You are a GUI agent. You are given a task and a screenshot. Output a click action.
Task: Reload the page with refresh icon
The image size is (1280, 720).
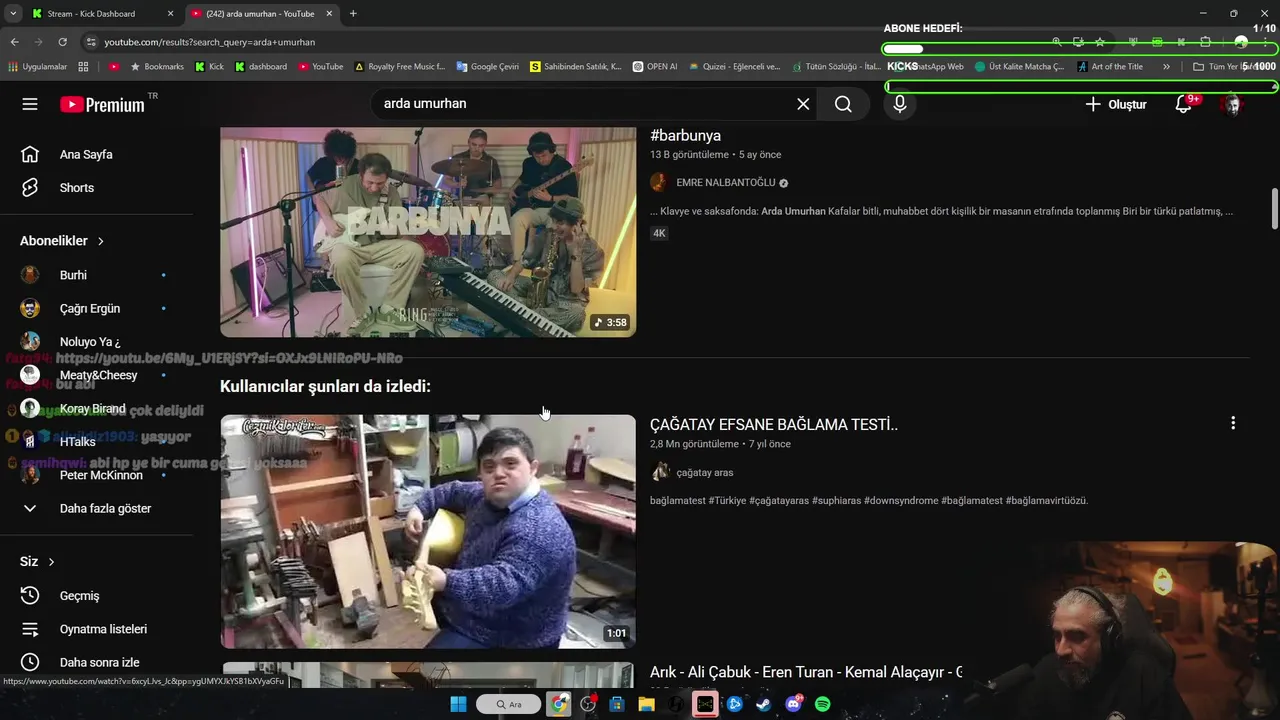(62, 42)
